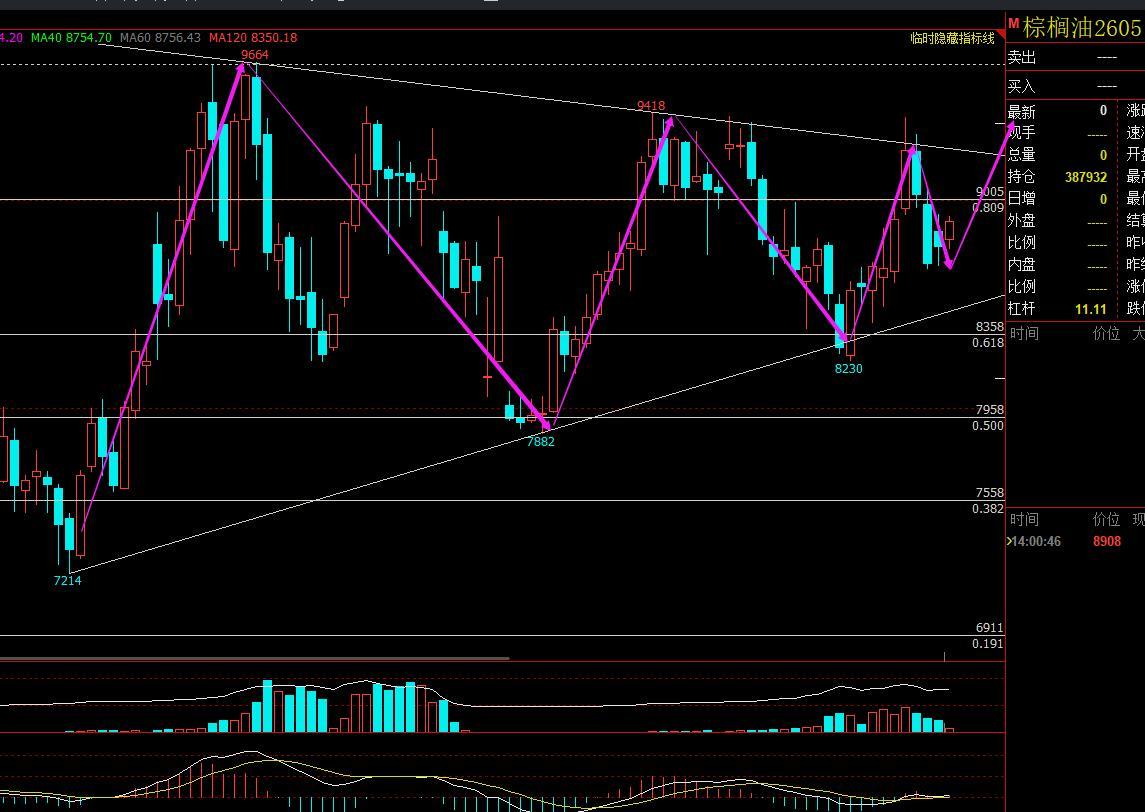Click the MA120 8350.18 indicator label
1145x812 pixels.
point(253,37)
